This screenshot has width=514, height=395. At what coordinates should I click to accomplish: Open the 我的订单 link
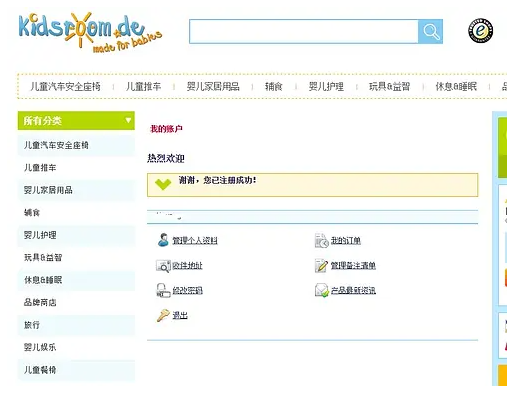point(346,240)
